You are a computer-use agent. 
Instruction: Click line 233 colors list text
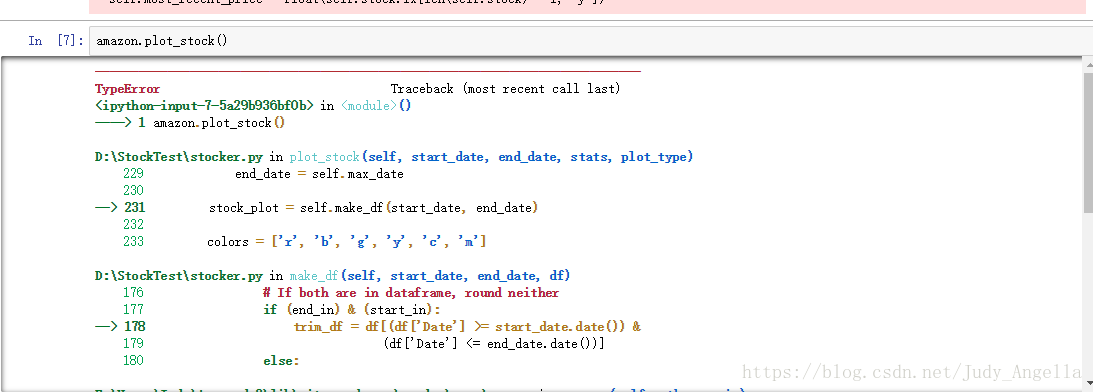346,241
